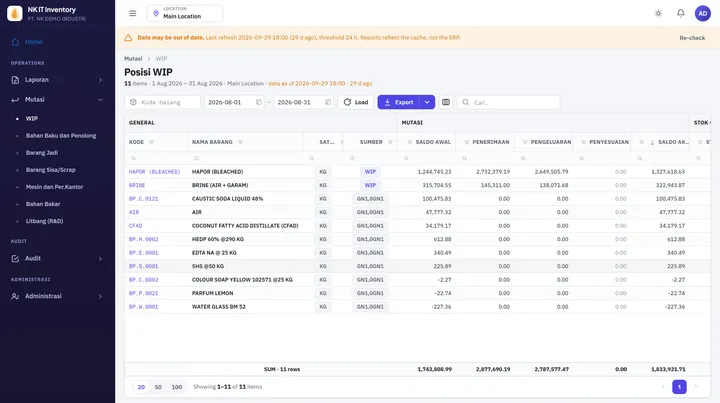Select the WIP submenu item
This screenshot has width=720, height=403.
pos(32,118)
